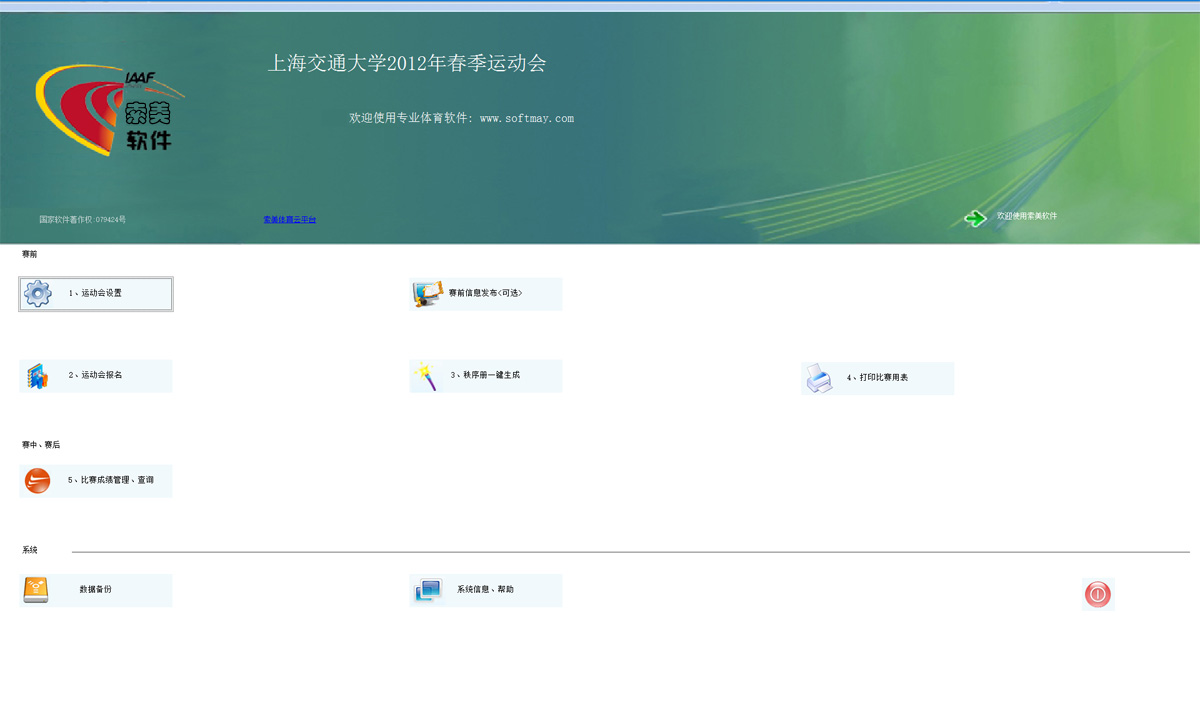
Task: Click the 赛前 section label
Action: click(x=30, y=255)
